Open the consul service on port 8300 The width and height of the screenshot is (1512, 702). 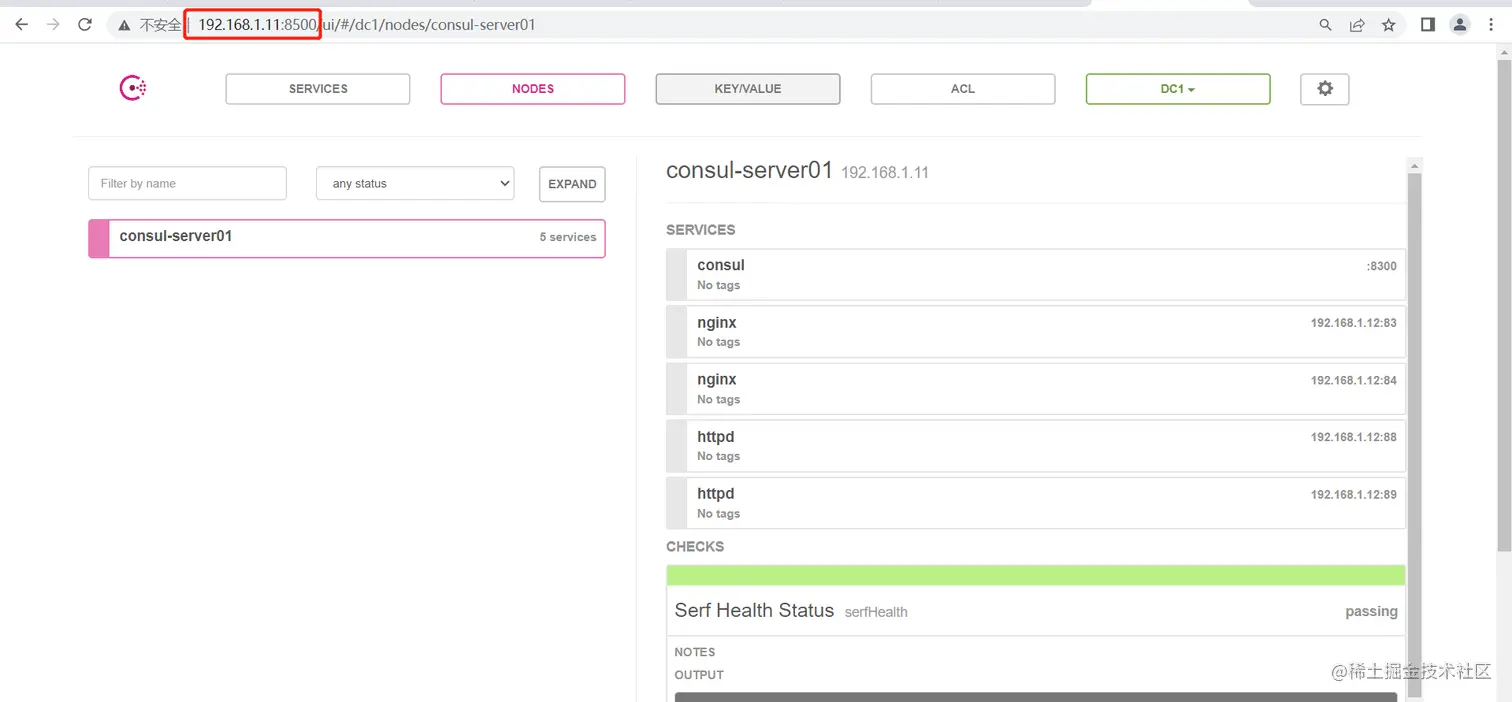(1036, 275)
